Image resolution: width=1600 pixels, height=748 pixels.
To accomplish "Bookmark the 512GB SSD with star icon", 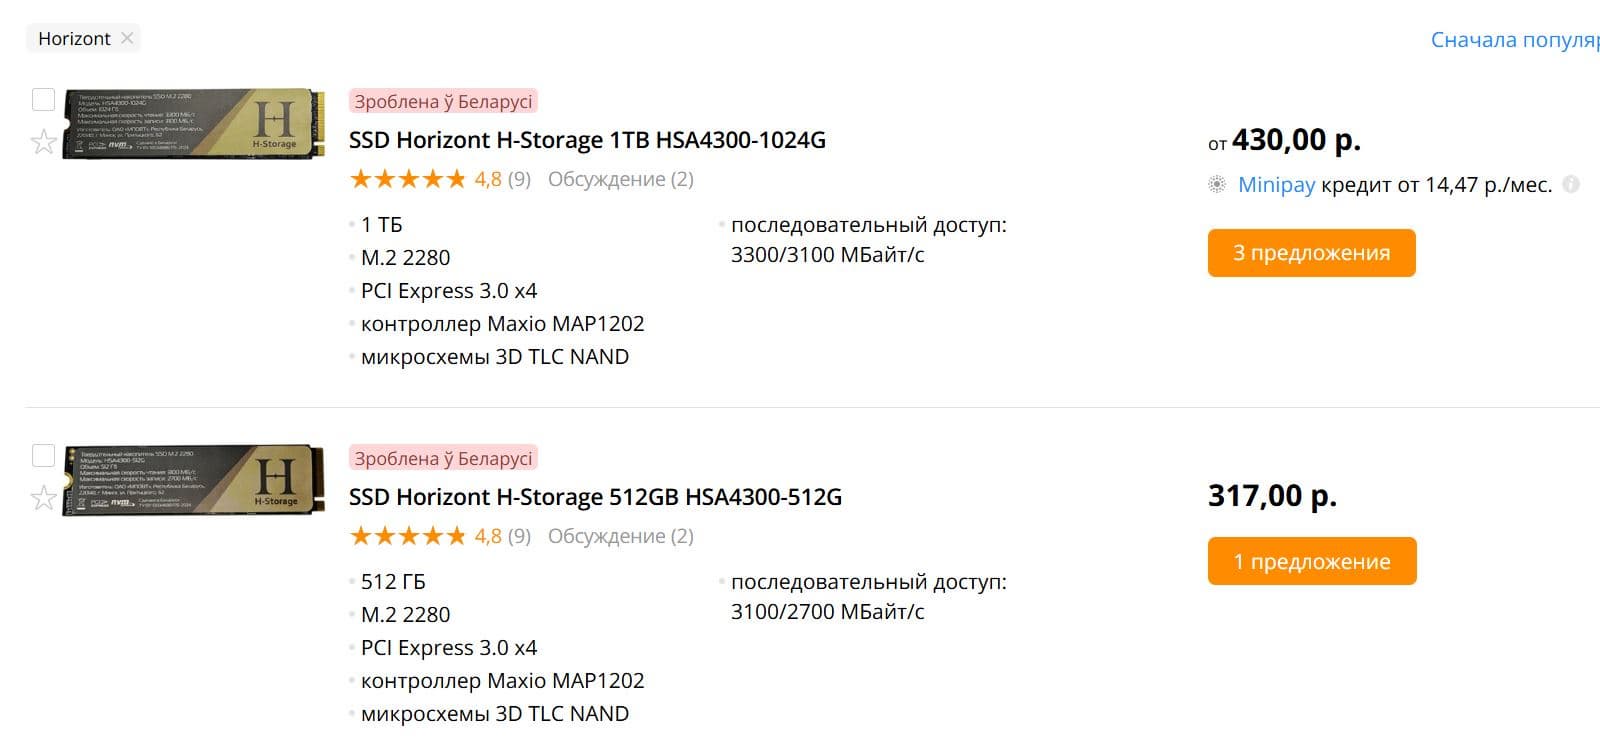I will 43,498.
